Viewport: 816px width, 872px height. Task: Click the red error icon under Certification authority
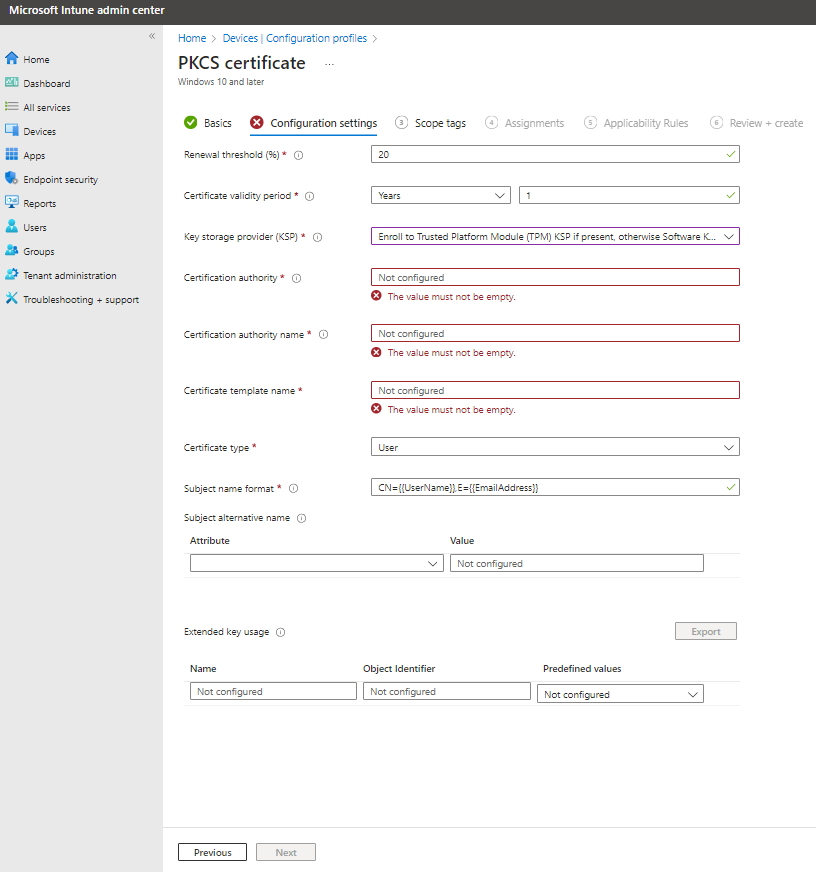[x=377, y=296]
